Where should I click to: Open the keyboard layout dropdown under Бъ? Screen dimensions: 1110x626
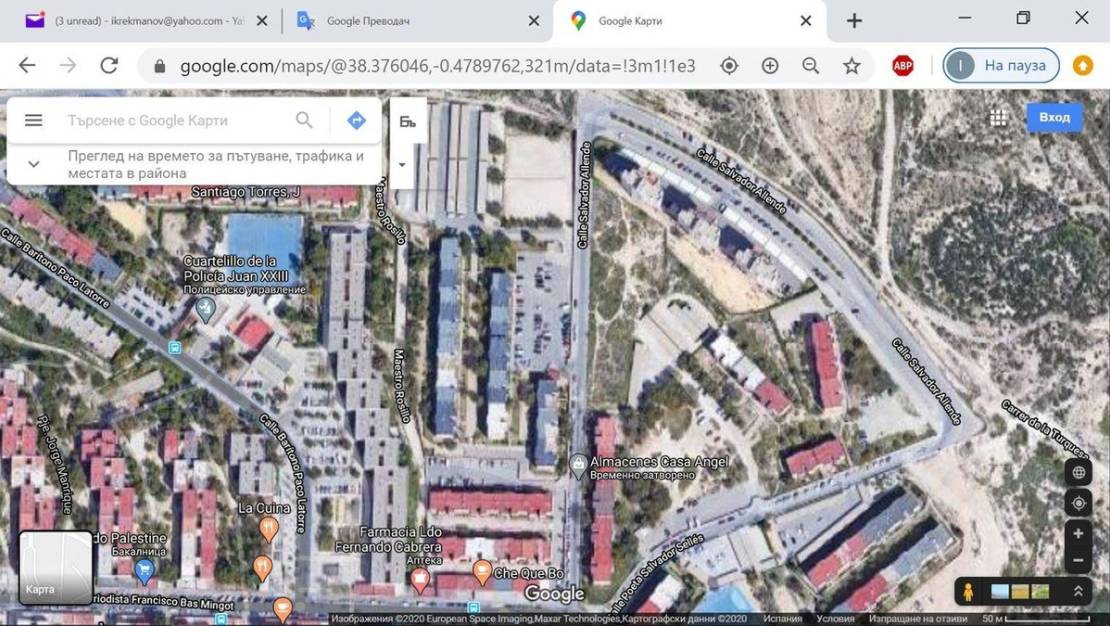click(x=403, y=163)
